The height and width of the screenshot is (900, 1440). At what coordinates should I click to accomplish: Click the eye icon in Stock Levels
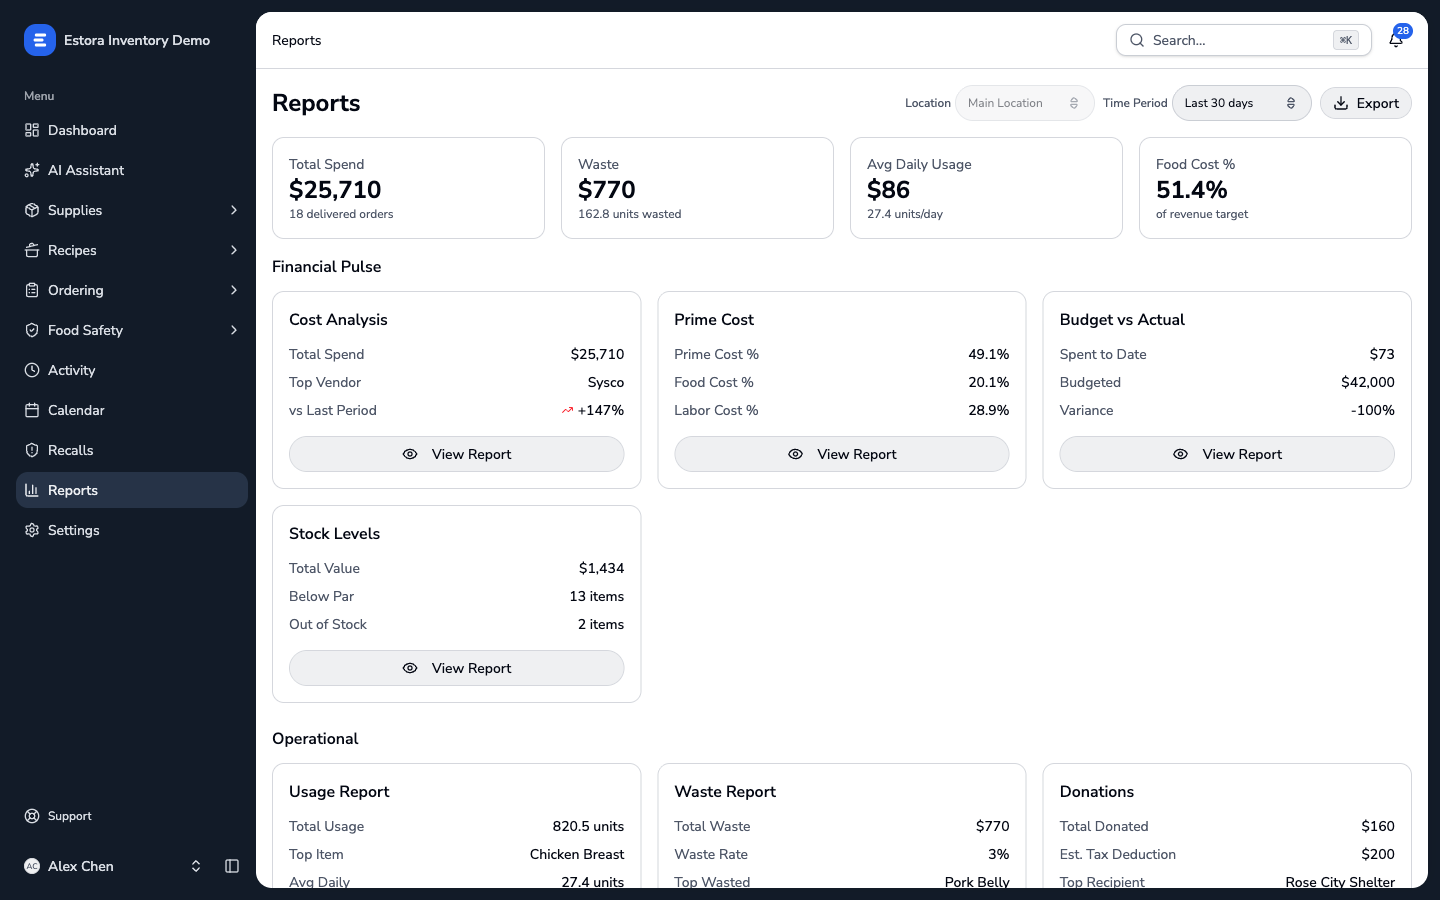(x=410, y=668)
